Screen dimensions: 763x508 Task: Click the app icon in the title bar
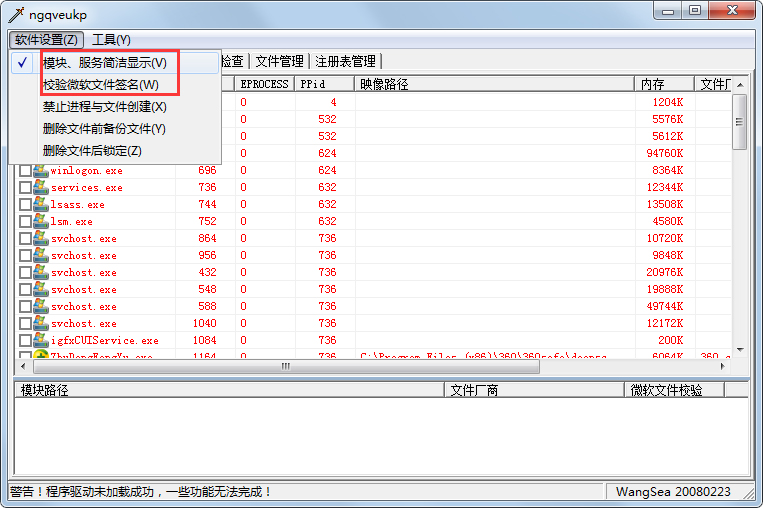[16, 16]
